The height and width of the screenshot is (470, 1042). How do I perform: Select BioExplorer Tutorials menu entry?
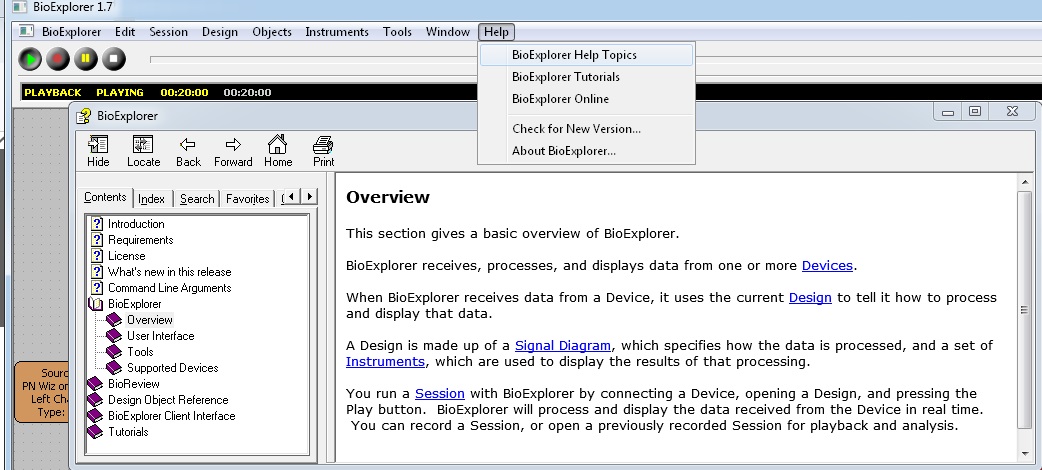point(565,77)
